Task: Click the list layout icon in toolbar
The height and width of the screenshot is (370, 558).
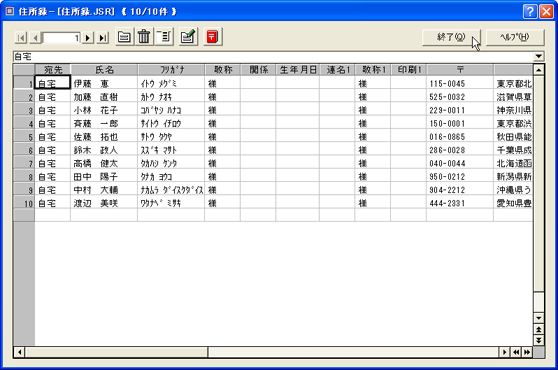Action: pyautogui.click(x=164, y=37)
